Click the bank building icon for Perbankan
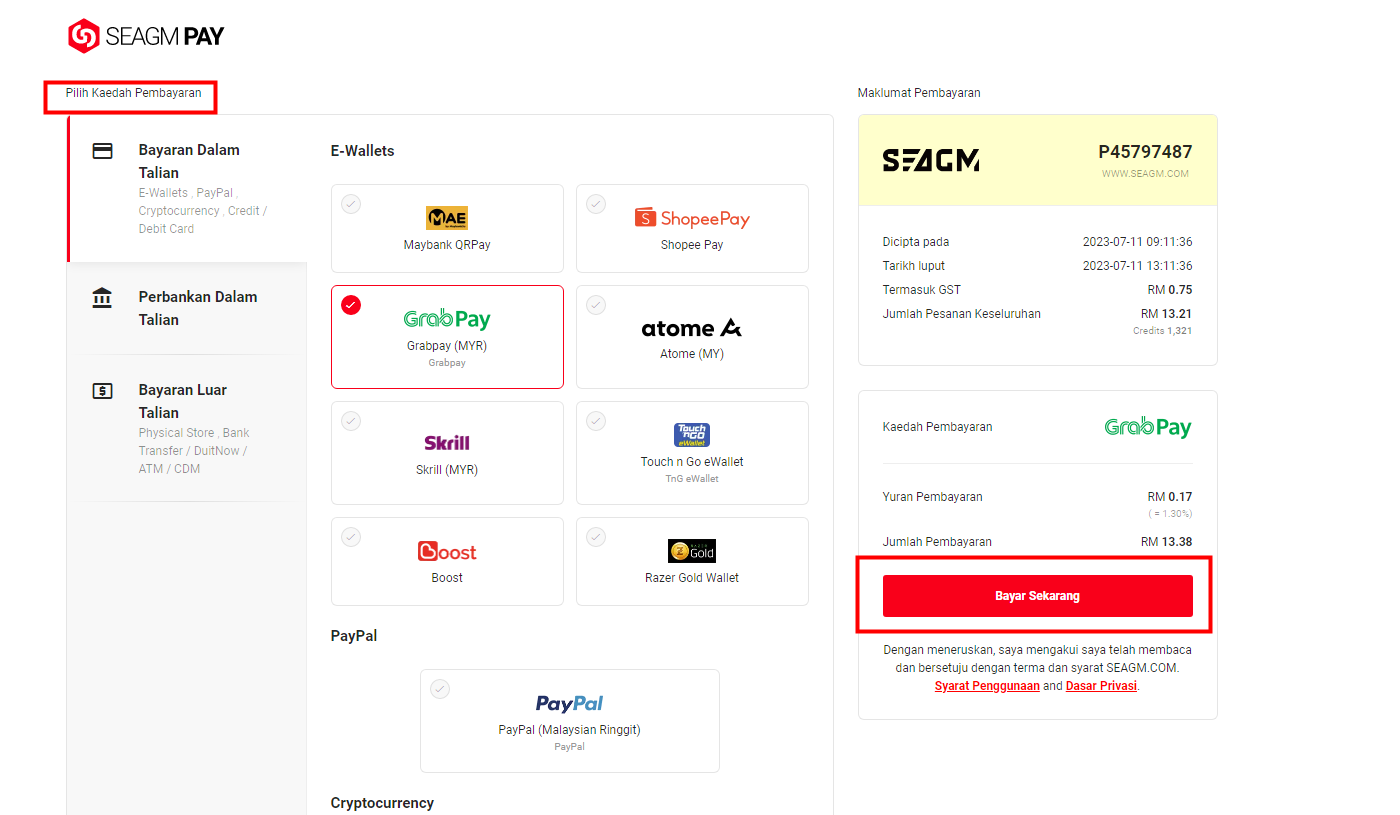Viewport: 1400px width, 815px height. (x=102, y=298)
